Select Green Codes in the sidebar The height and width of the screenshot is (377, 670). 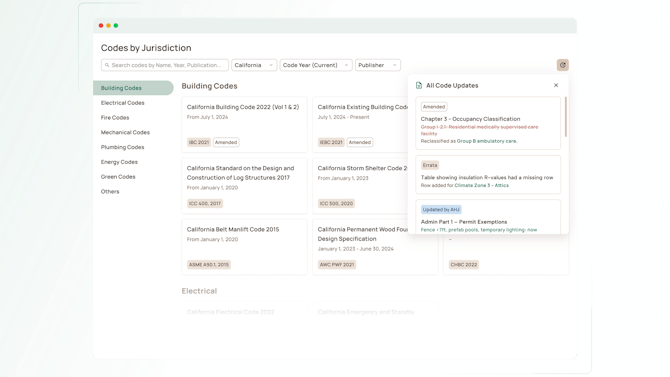tap(118, 177)
